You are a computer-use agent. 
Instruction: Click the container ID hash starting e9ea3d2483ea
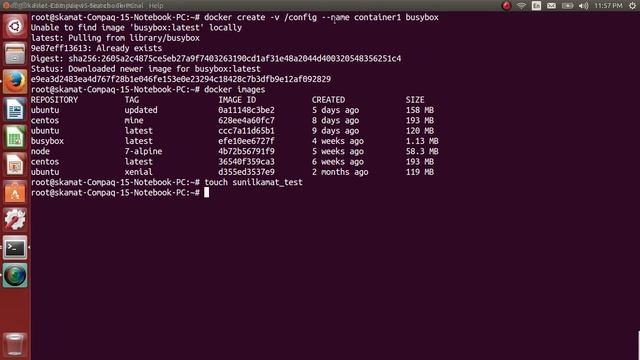pos(181,79)
